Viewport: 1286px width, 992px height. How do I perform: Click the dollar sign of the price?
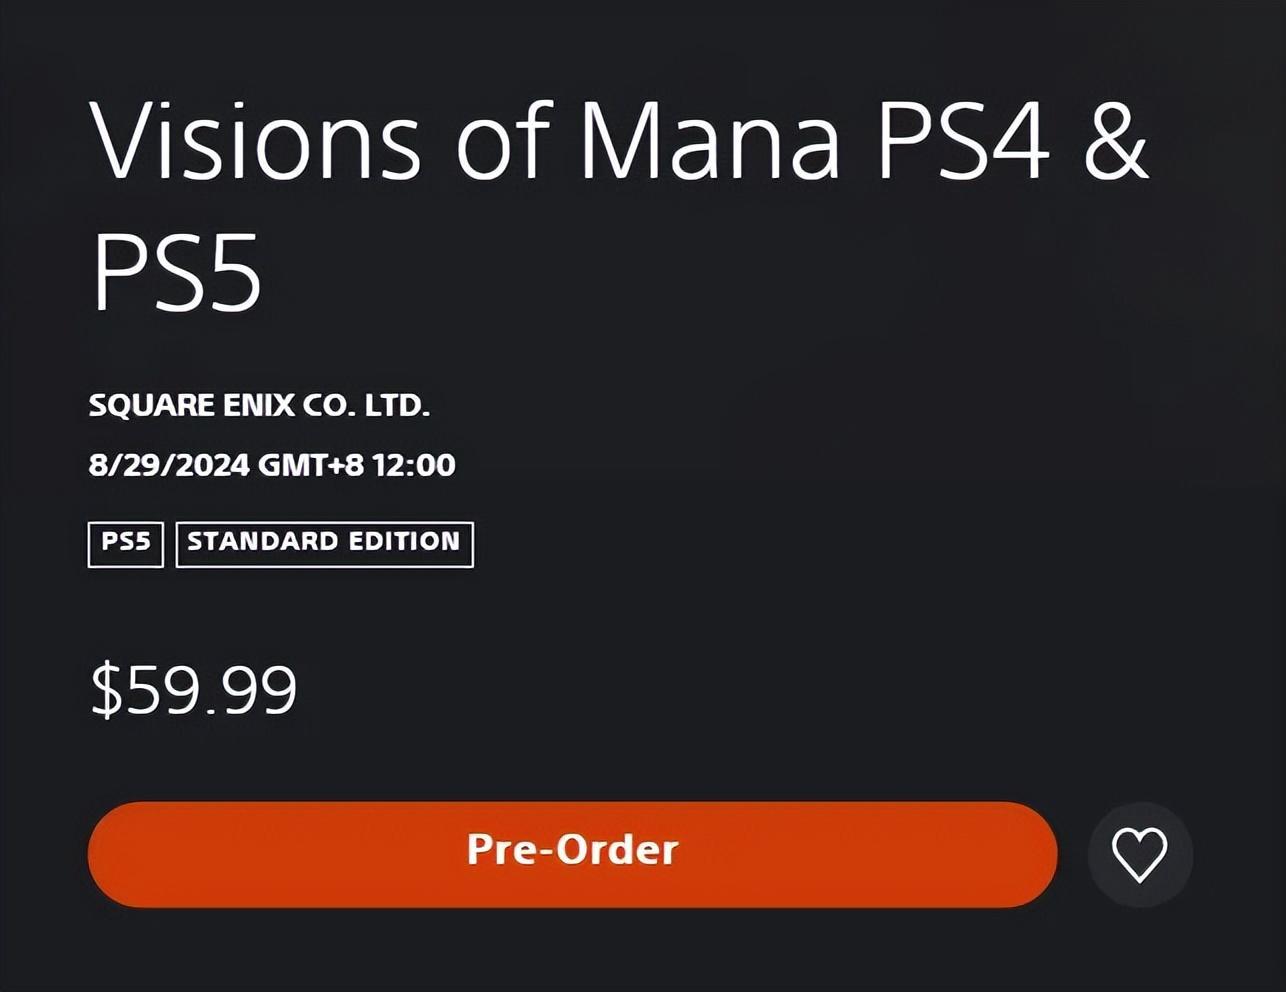106,690
